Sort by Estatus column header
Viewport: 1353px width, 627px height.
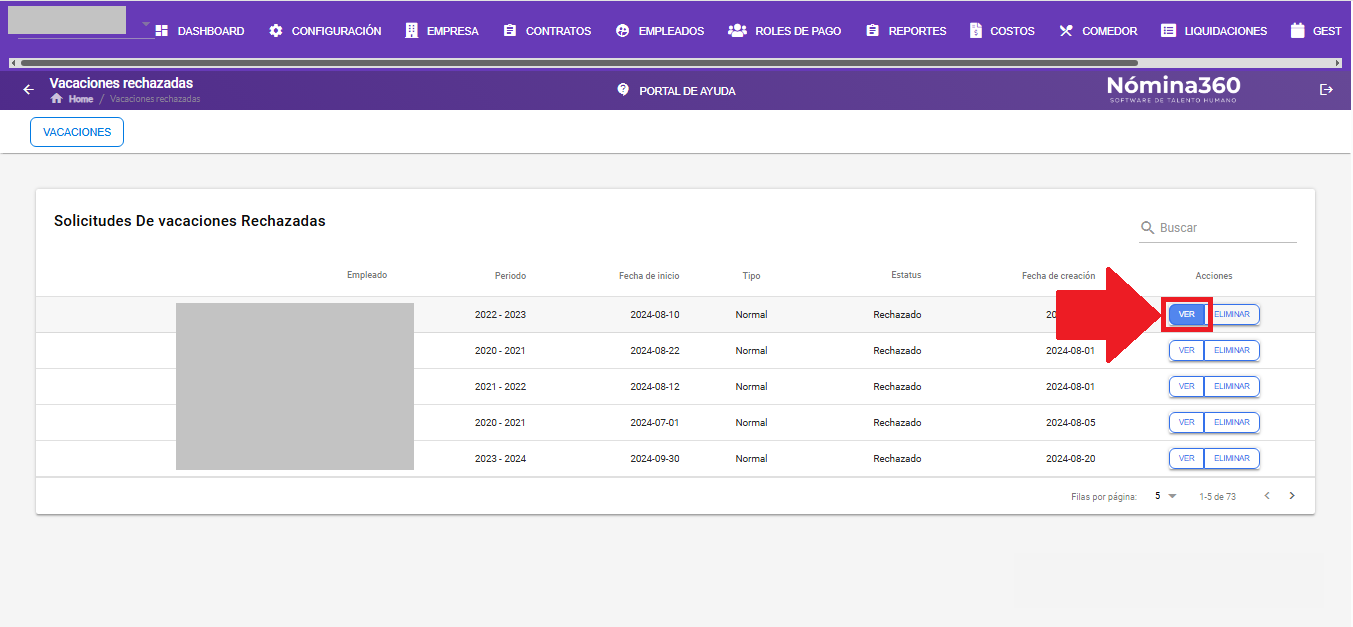coord(906,275)
